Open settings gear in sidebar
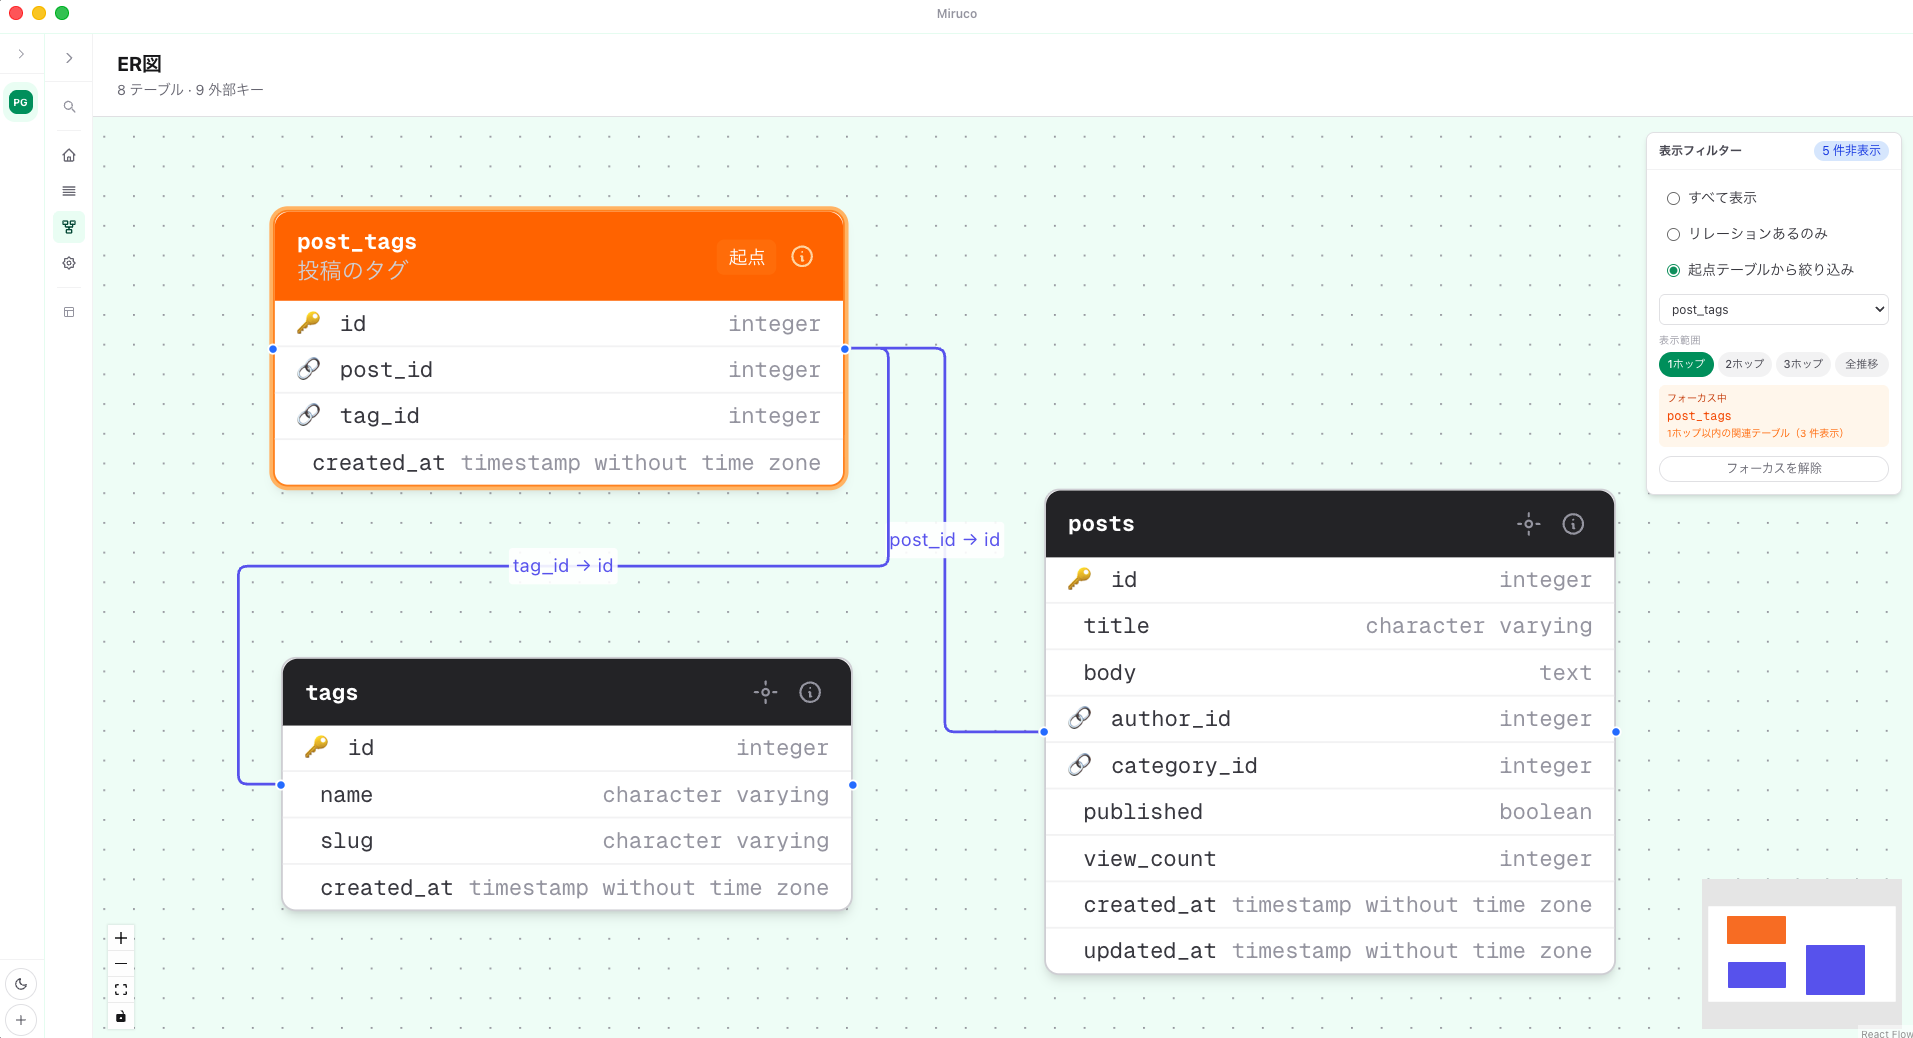The height and width of the screenshot is (1038, 1913). coord(69,263)
